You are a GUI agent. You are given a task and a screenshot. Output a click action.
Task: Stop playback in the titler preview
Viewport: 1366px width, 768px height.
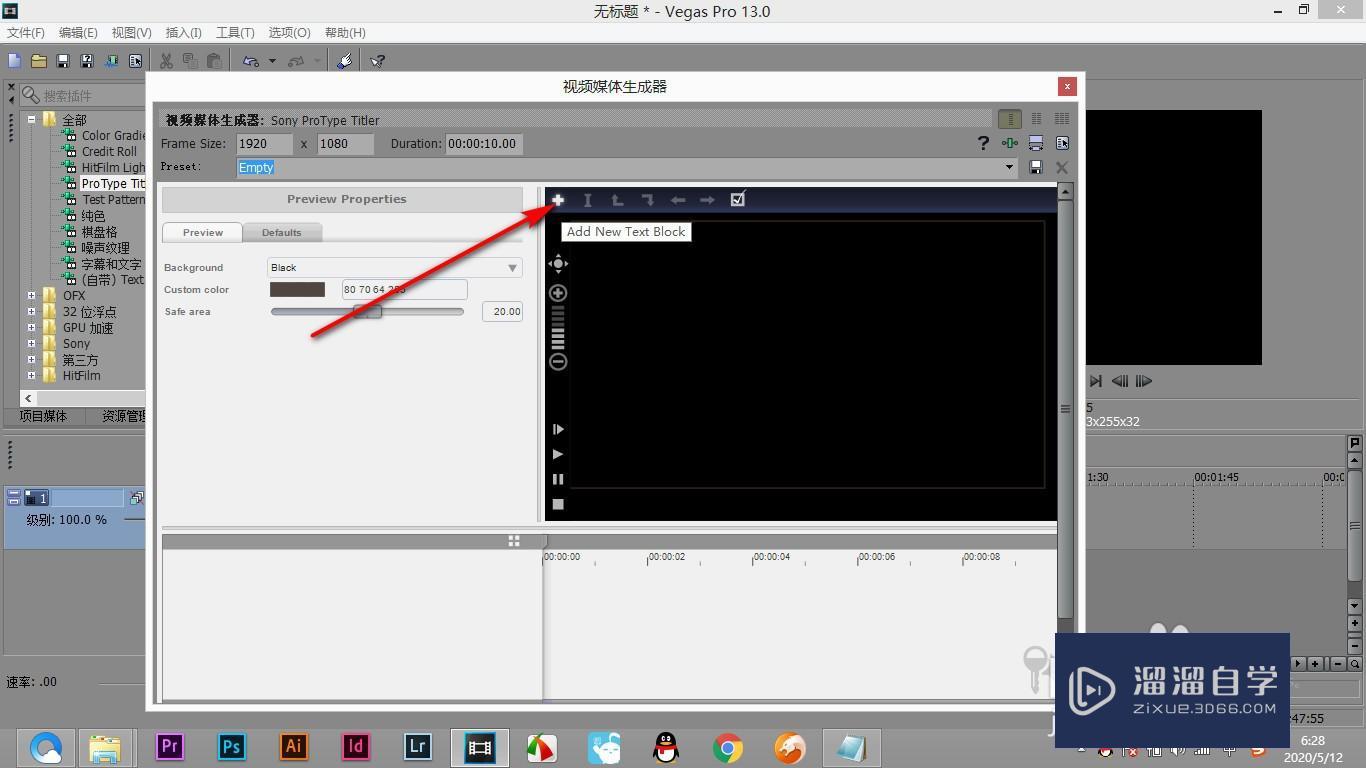(558, 504)
